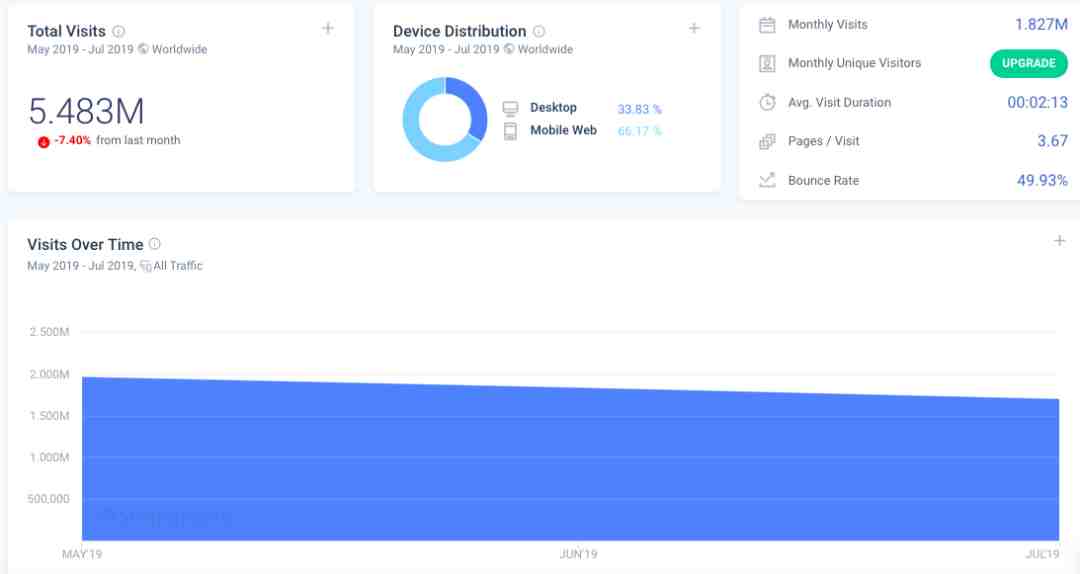
Task: Click the Desktop 33.83 % value
Action: tap(639, 109)
